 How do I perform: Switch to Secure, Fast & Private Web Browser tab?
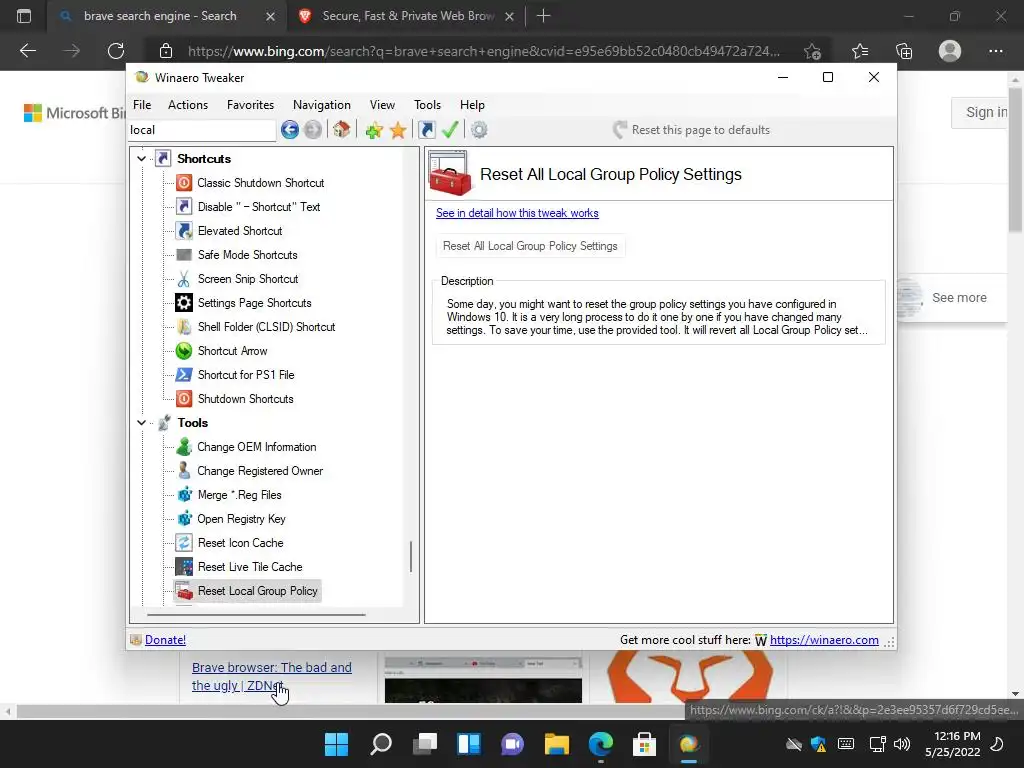coord(408,16)
